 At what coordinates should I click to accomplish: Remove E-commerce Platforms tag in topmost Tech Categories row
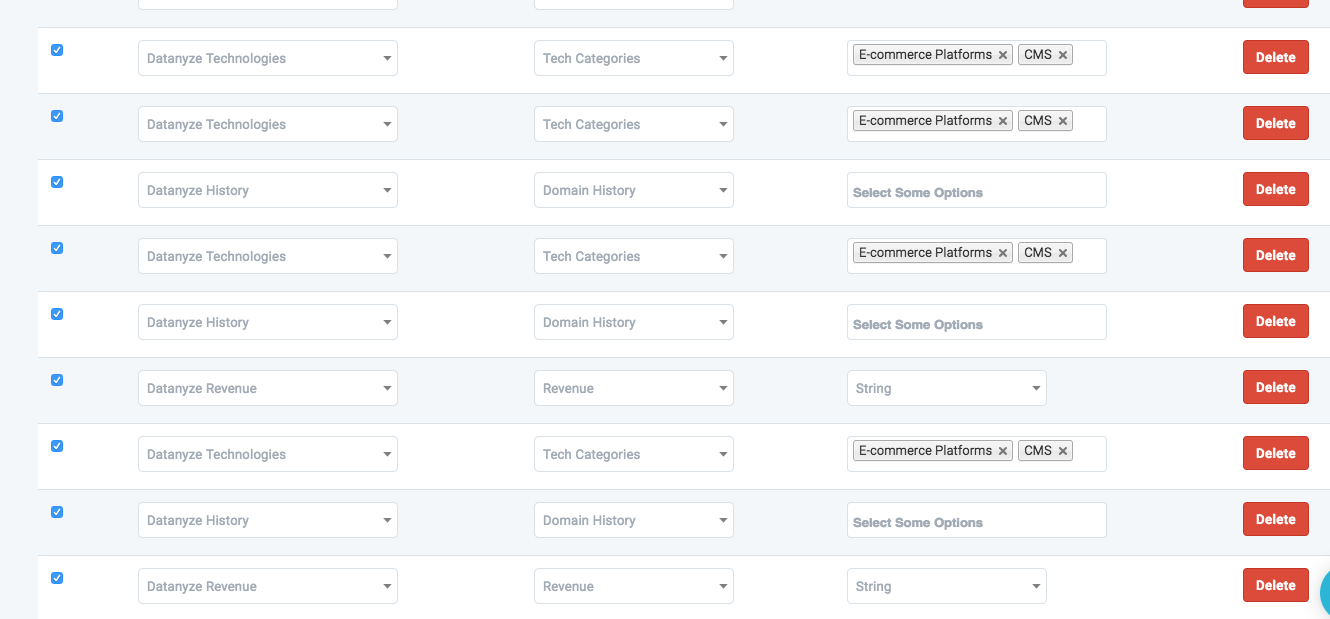coord(1002,55)
